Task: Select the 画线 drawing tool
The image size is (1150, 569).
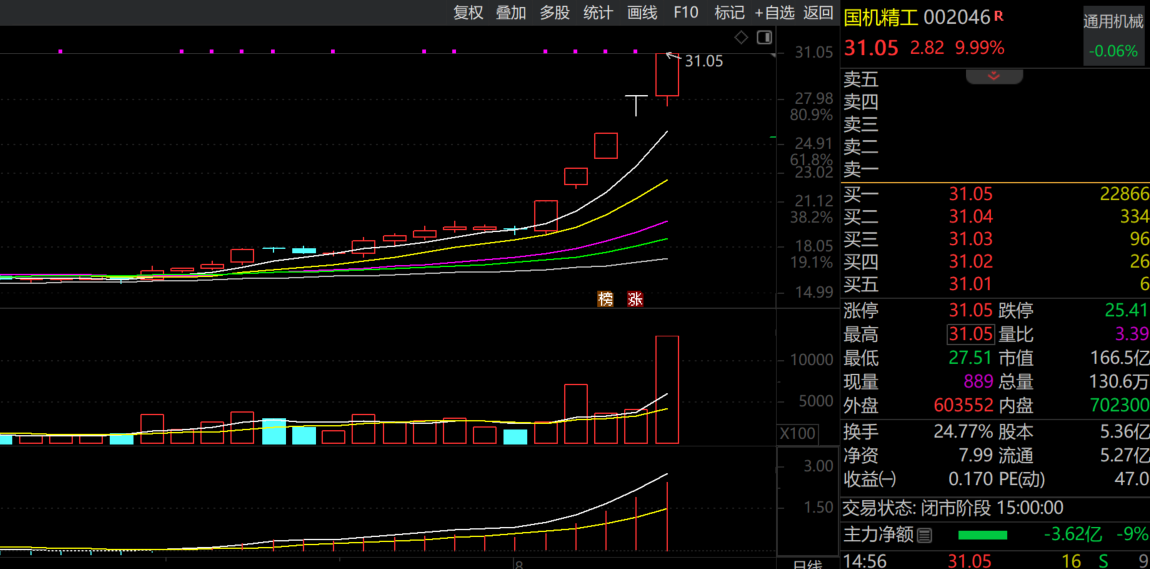Action: (x=642, y=12)
